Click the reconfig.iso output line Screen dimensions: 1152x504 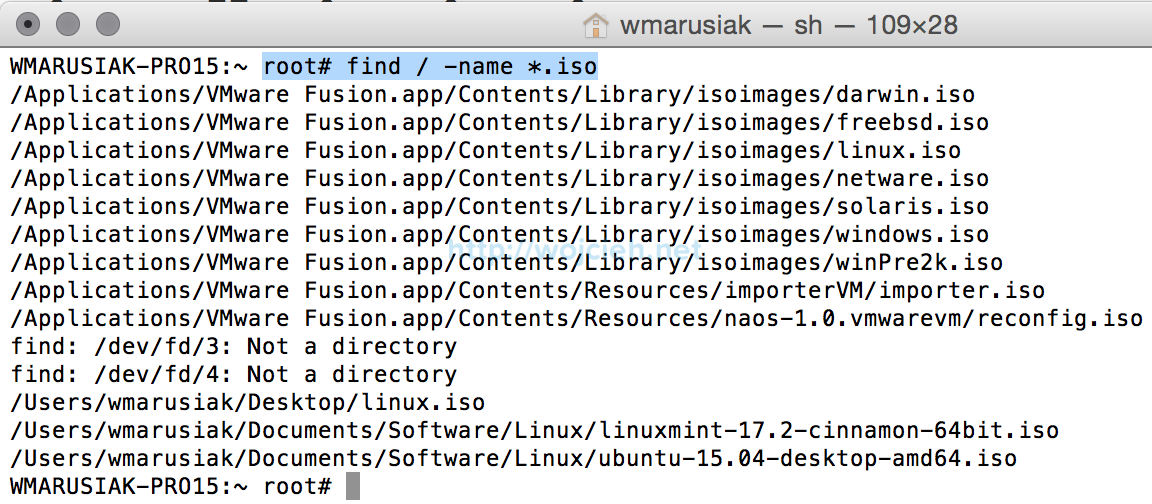point(575,319)
